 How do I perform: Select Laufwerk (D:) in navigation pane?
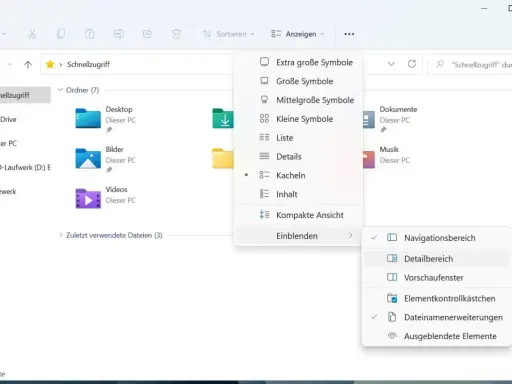(x=25, y=167)
